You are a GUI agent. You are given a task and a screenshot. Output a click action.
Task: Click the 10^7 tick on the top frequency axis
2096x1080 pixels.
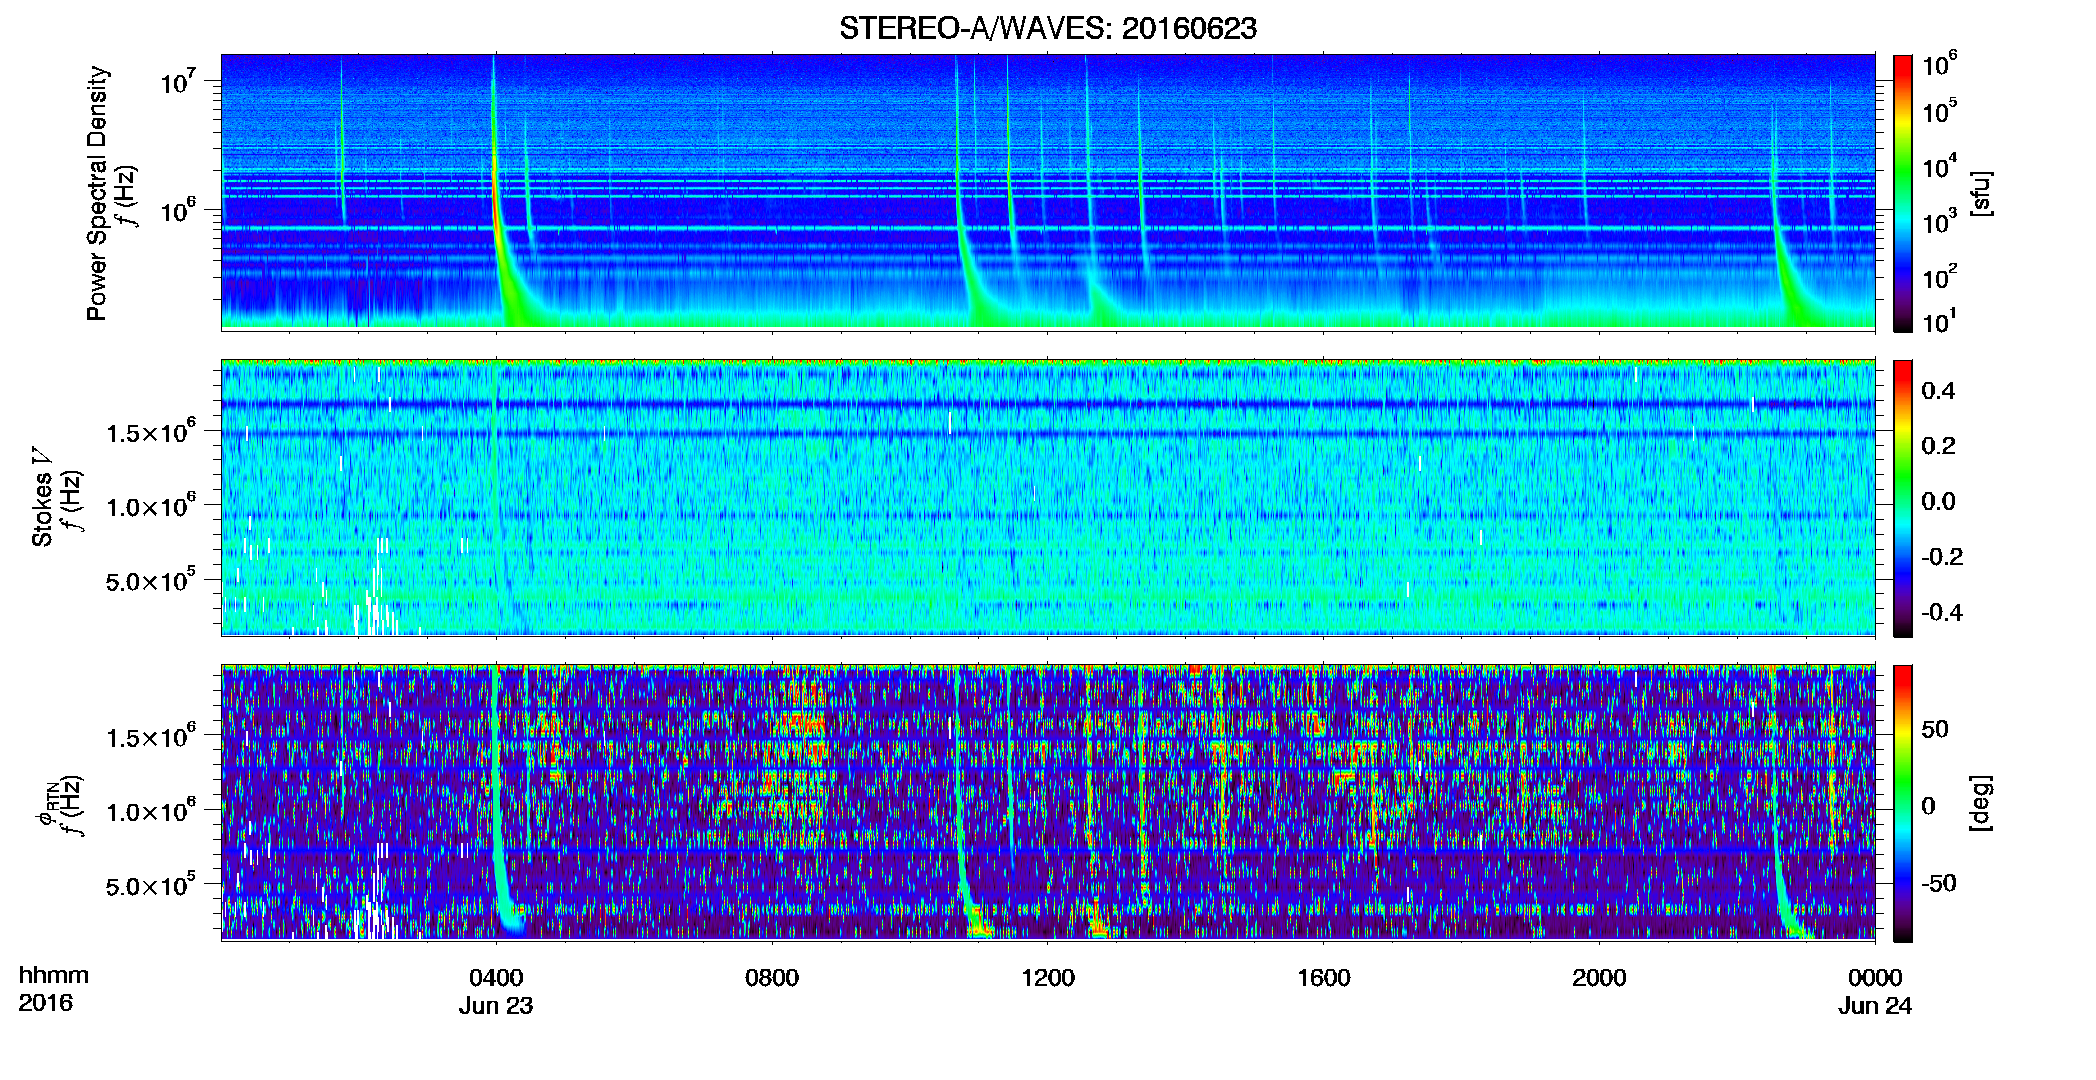tap(177, 82)
